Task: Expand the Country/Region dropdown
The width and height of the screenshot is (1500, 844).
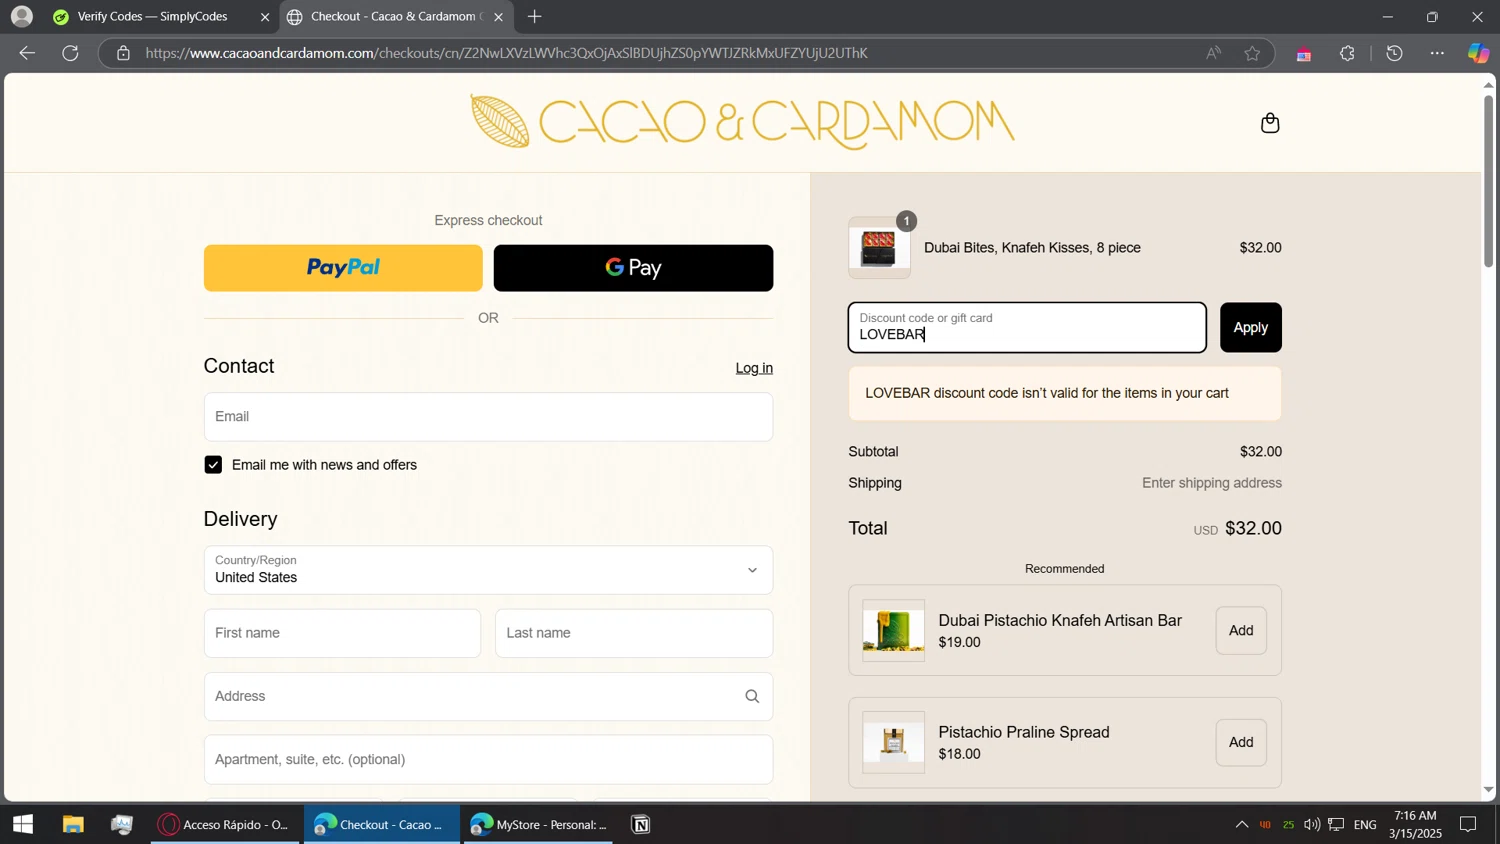Action: pos(488,570)
